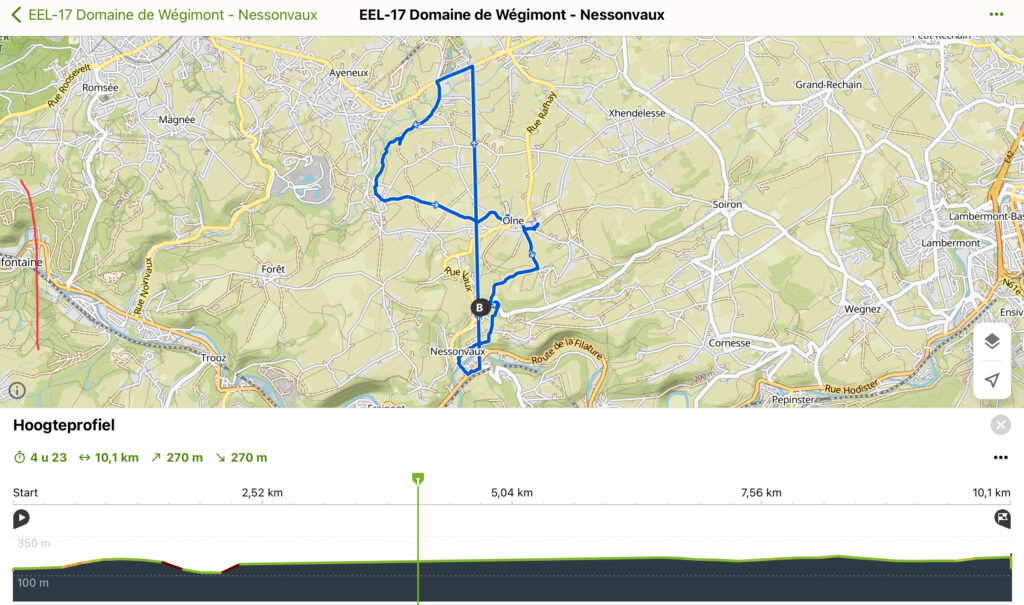Screen dimensions: 1024x605
Task: Show map info attribution
Action: click(17, 391)
